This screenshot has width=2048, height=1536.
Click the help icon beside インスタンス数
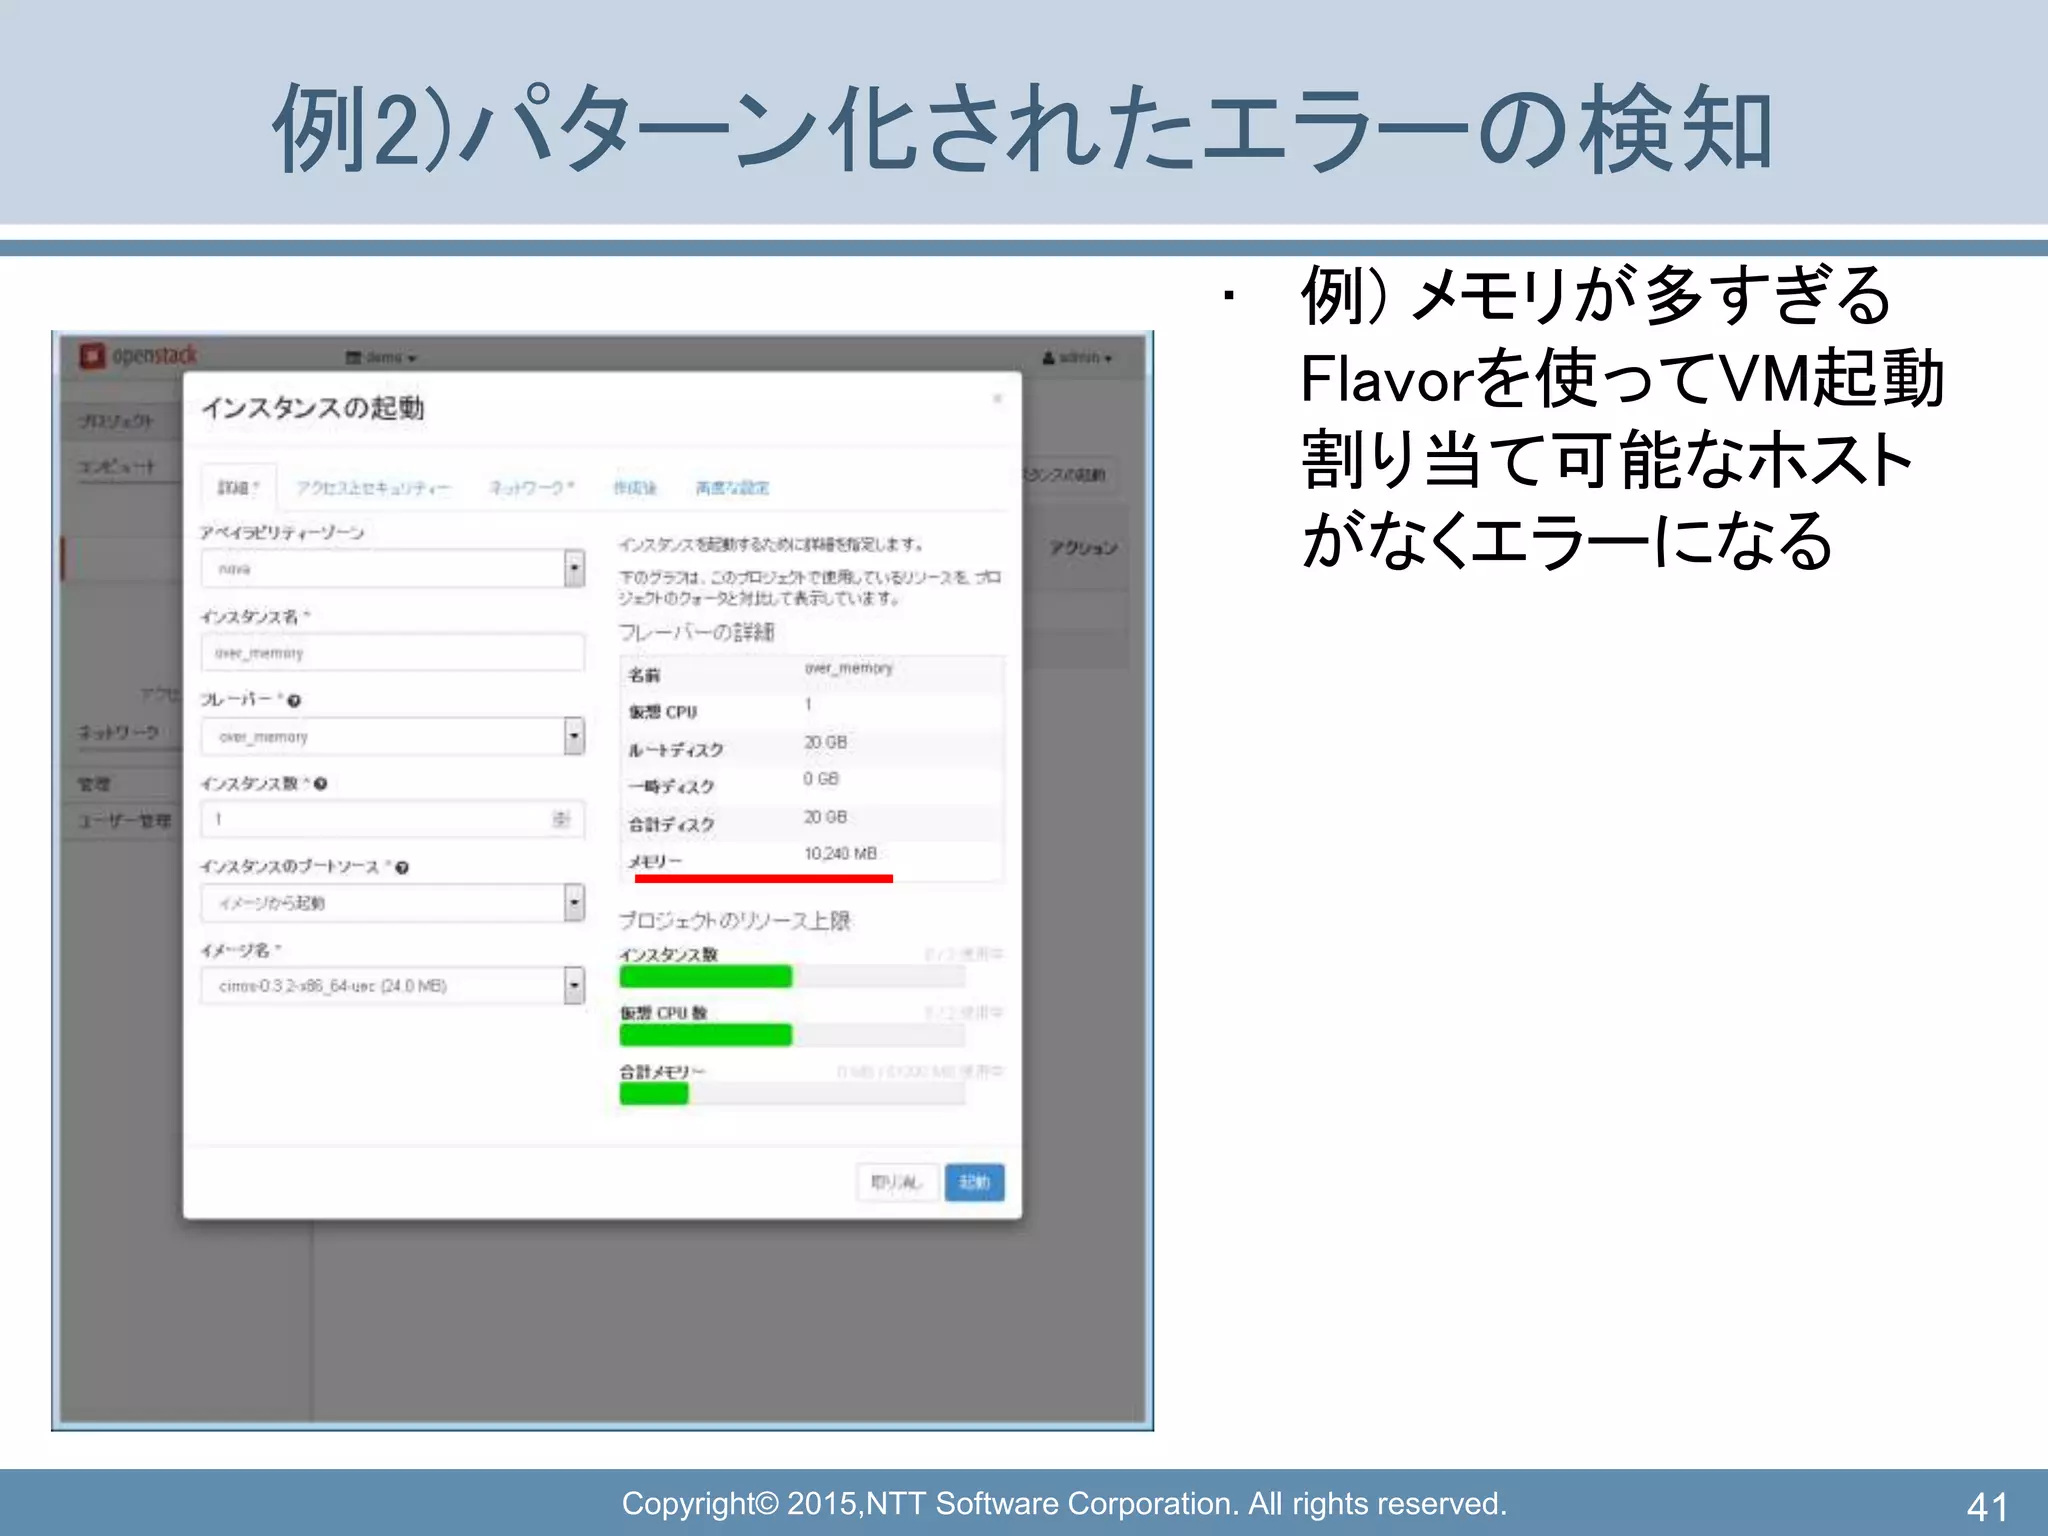pyautogui.click(x=320, y=784)
